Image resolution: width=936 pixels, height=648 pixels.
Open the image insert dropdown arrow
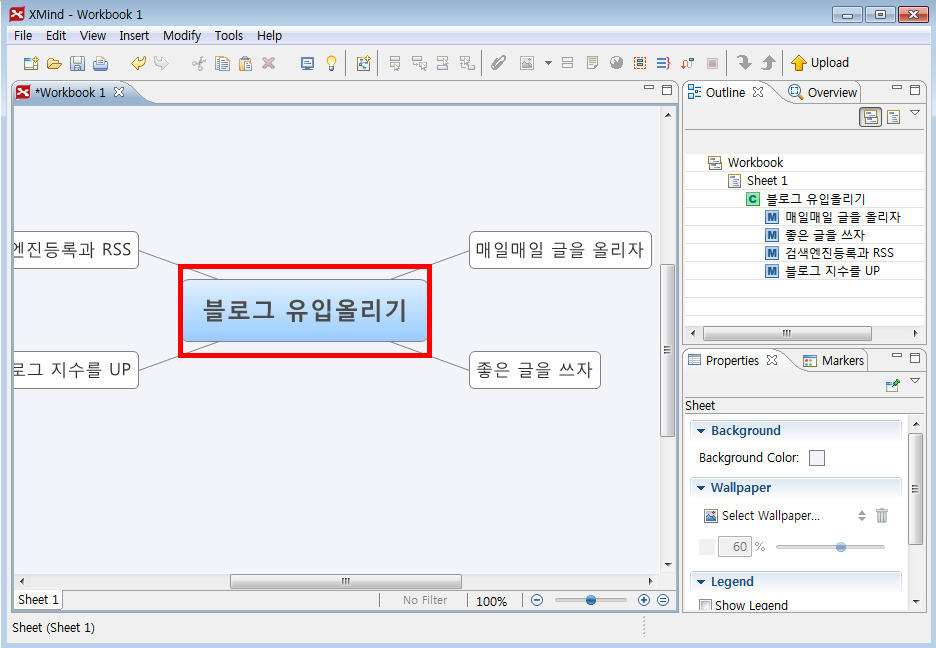[x=548, y=63]
